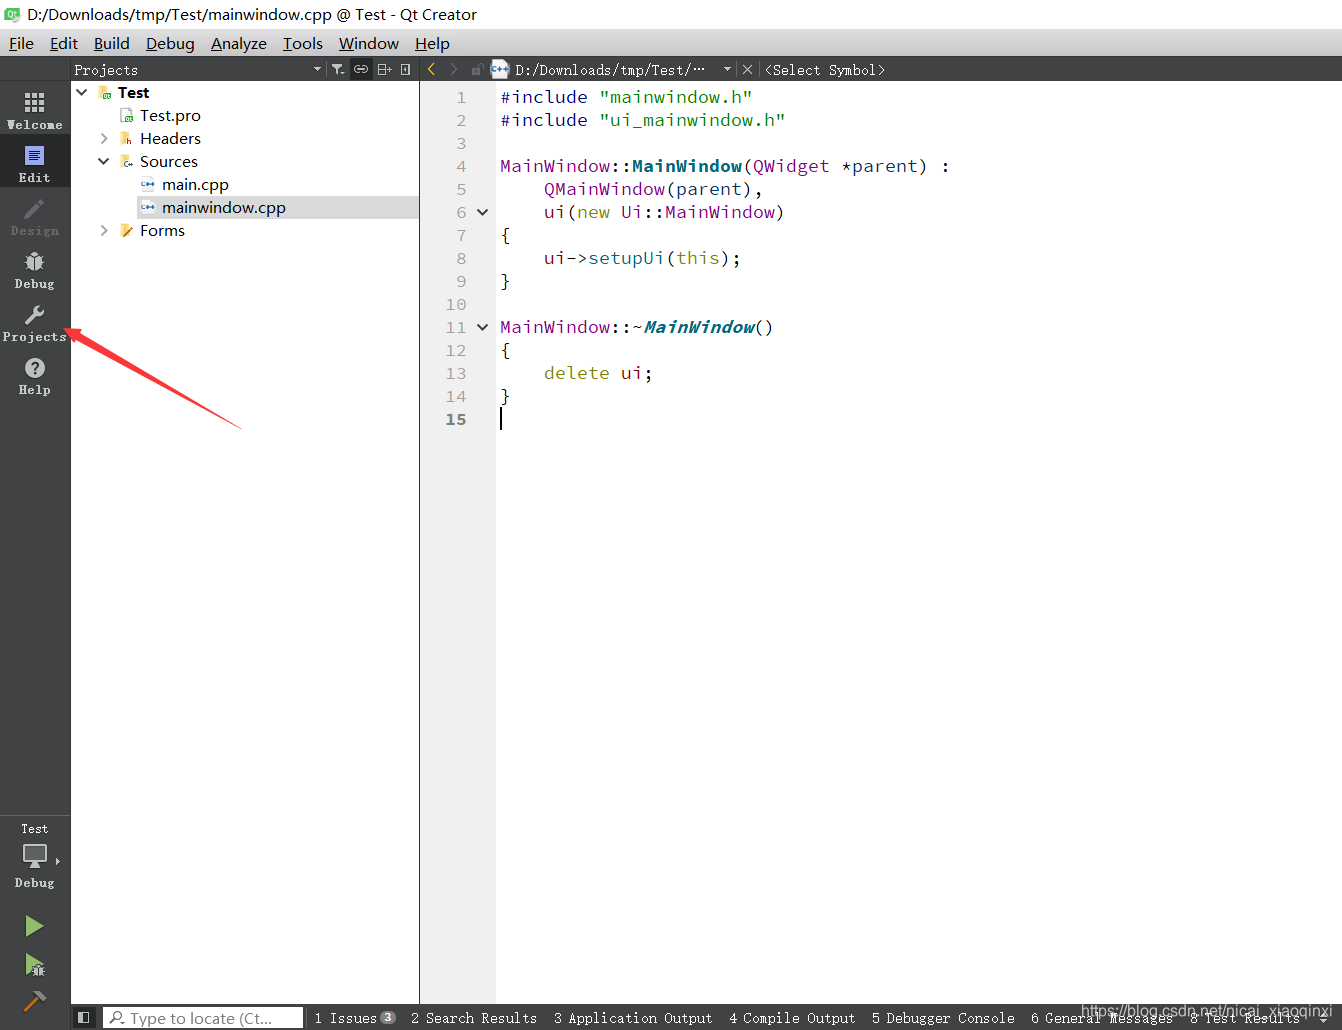The image size is (1342, 1030).
Task: Click the Forms folder icon
Action: coord(126,230)
